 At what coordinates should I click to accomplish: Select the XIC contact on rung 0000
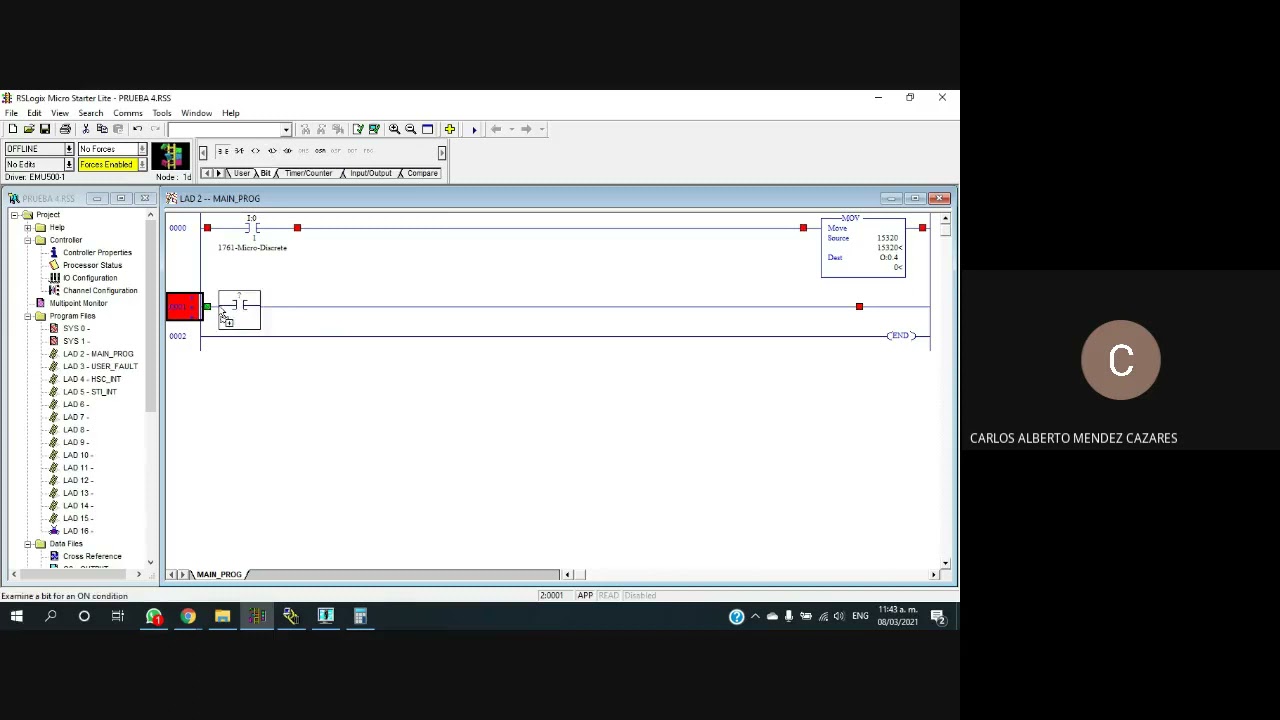pos(252,229)
